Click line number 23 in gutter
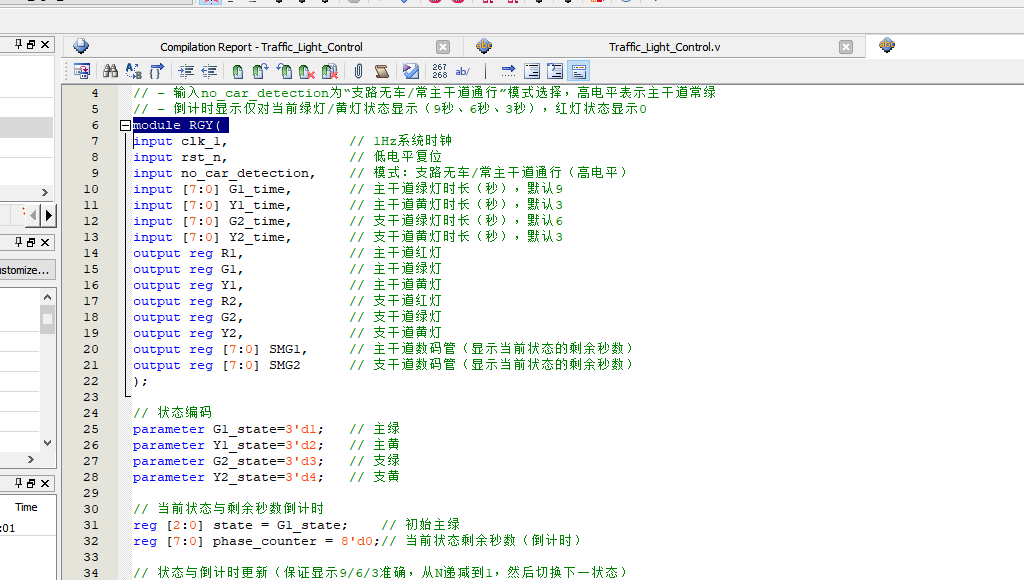Viewport: 1024px width, 580px height. point(91,397)
